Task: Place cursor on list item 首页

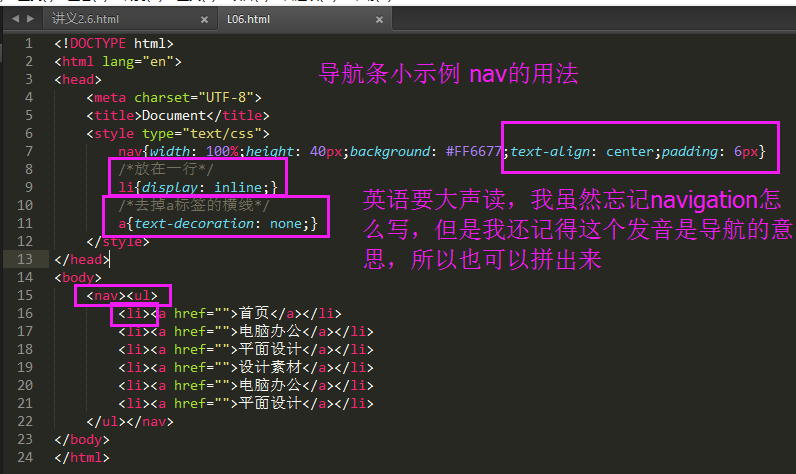Action: pyautogui.click(x=229, y=314)
